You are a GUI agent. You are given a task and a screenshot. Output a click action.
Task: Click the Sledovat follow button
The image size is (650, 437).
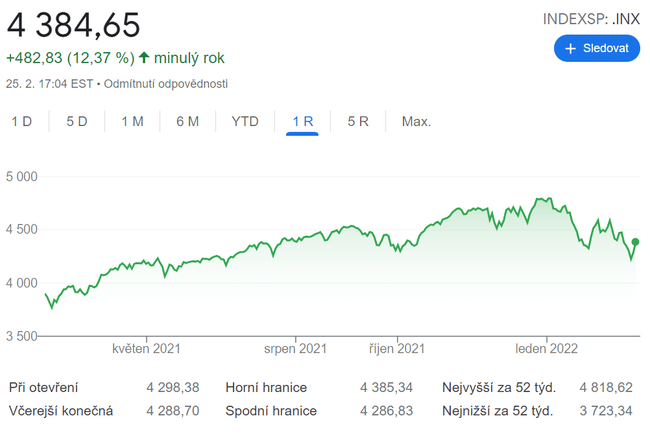[596, 48]
